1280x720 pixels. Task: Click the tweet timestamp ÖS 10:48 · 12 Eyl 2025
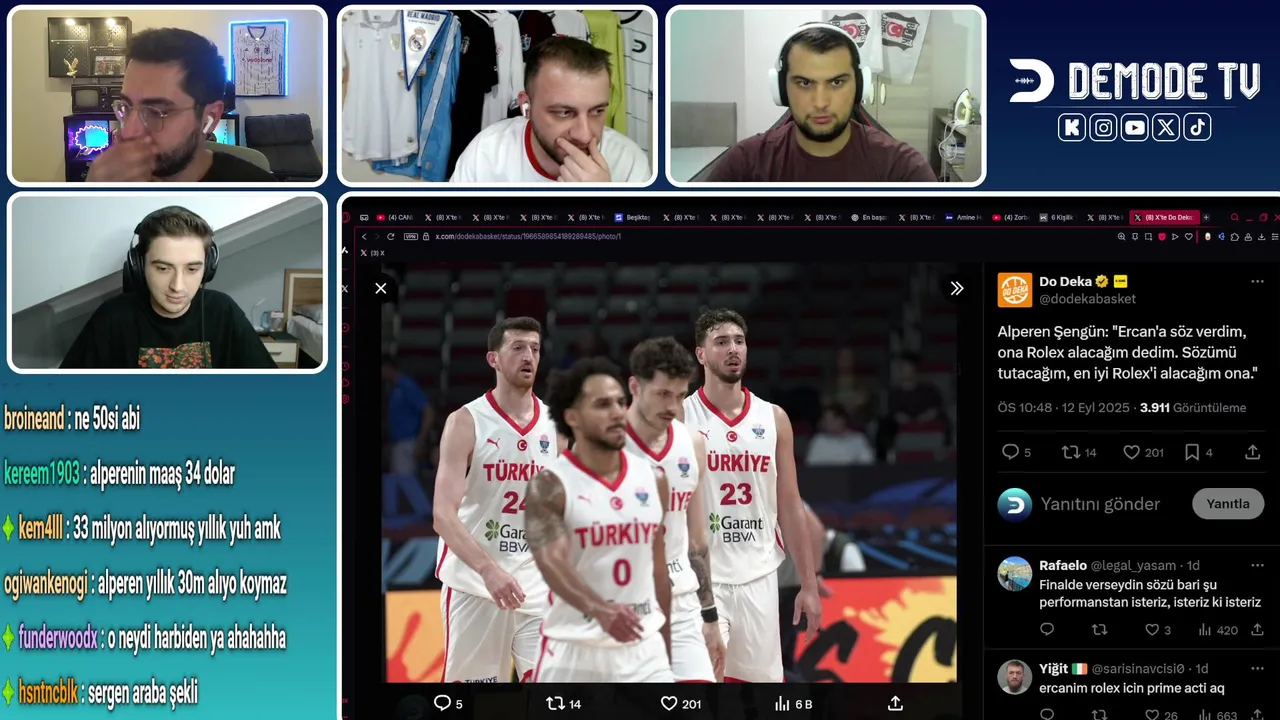click(x=1063, y=408)
